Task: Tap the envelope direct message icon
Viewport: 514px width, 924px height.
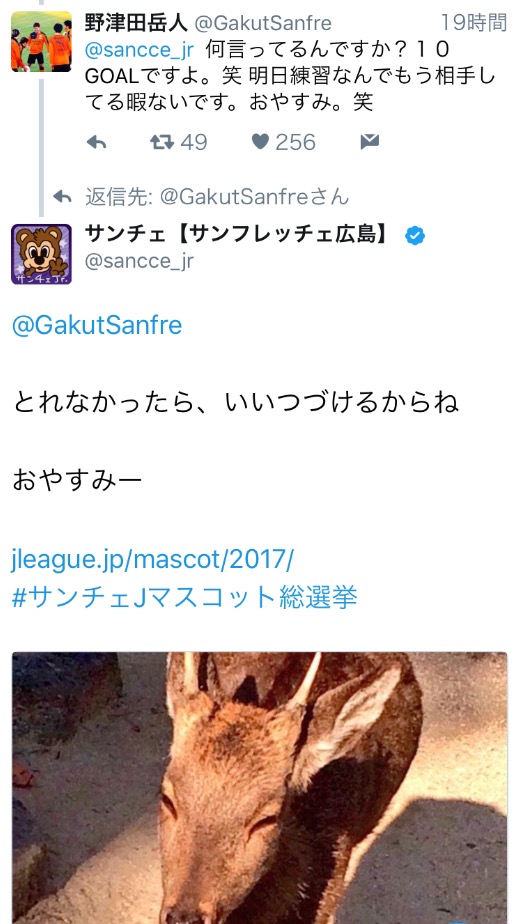Action: (370, 142)
